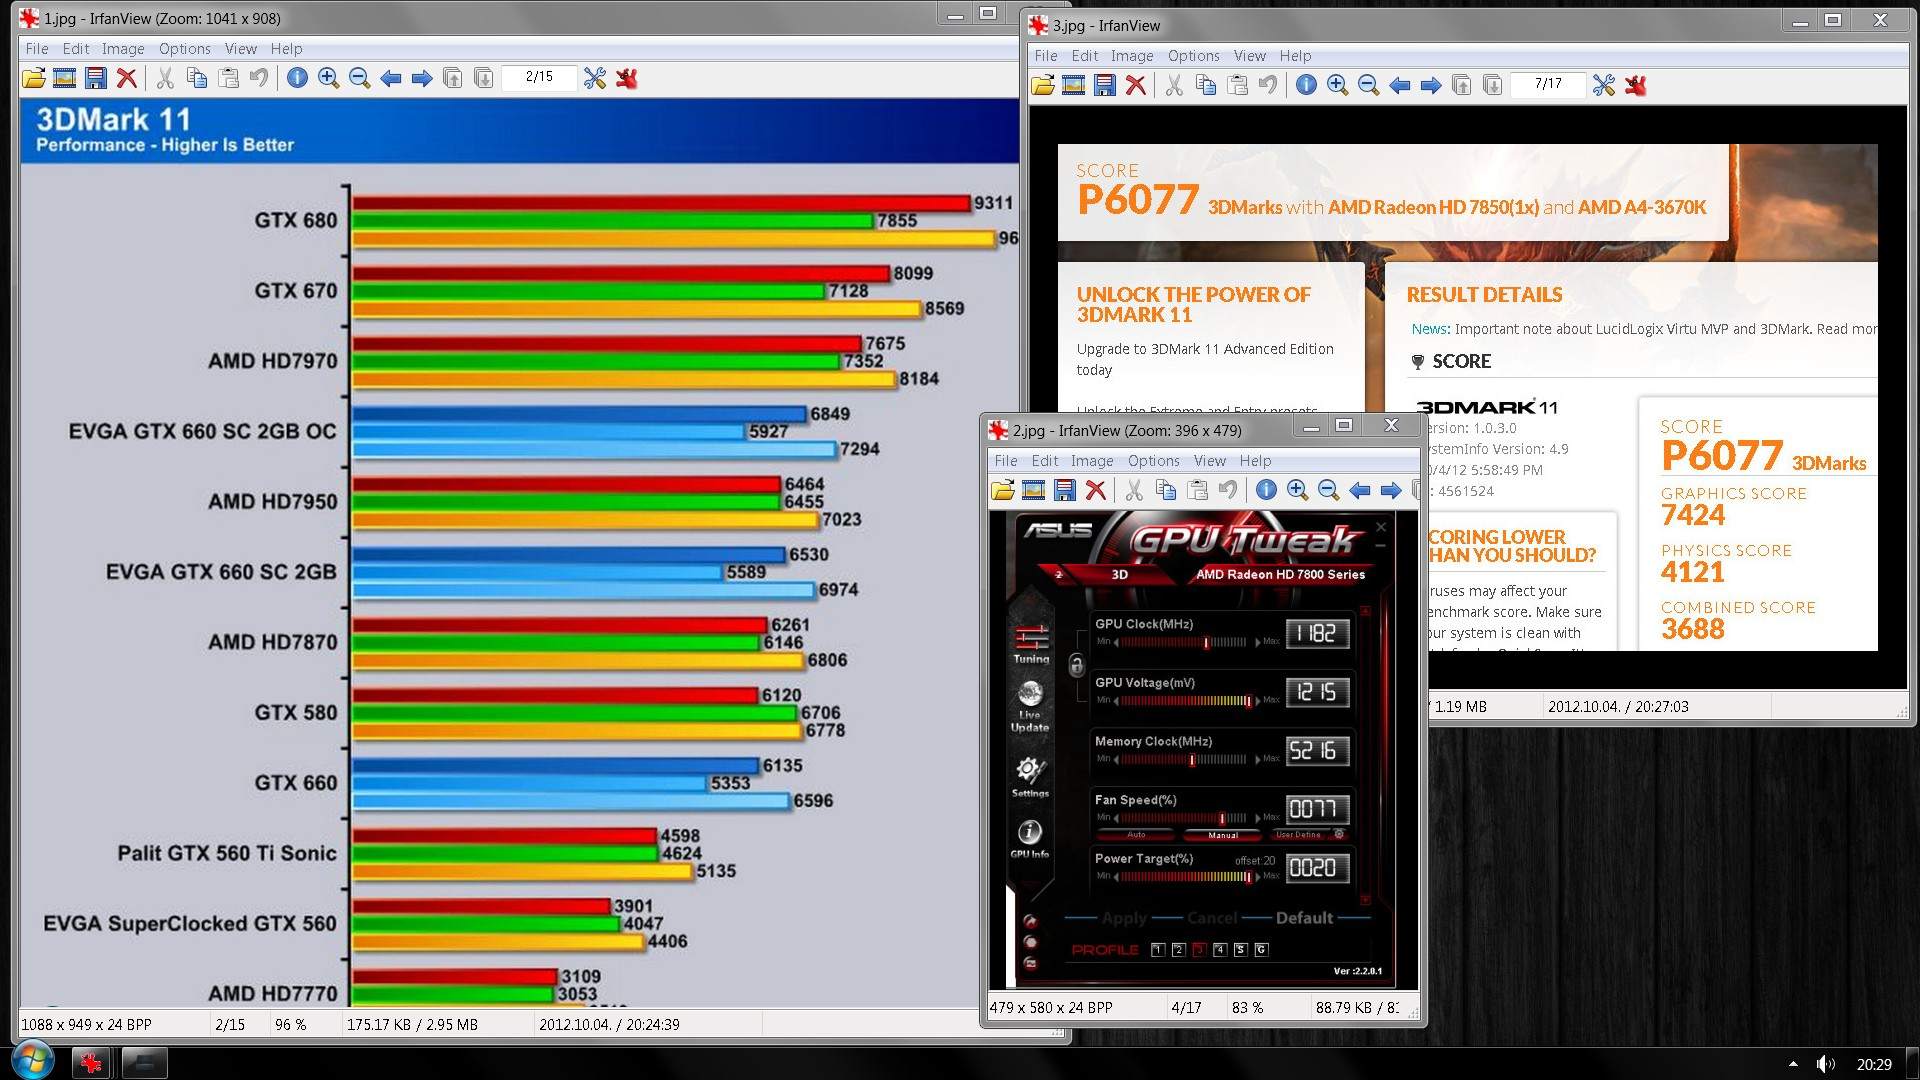1920x1080 pixels.
Task: Show hidden icons in the system tray
Action: 1793,1064
